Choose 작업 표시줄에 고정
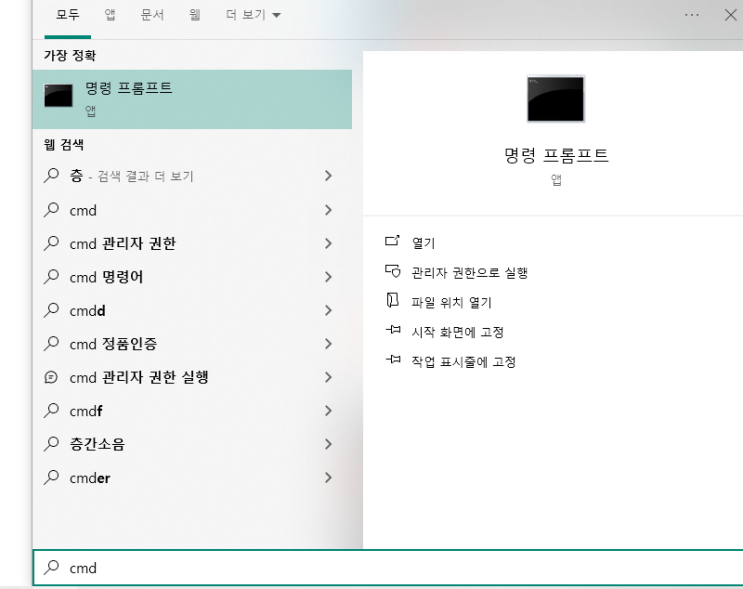743x589 pixels. click(463, 362)
